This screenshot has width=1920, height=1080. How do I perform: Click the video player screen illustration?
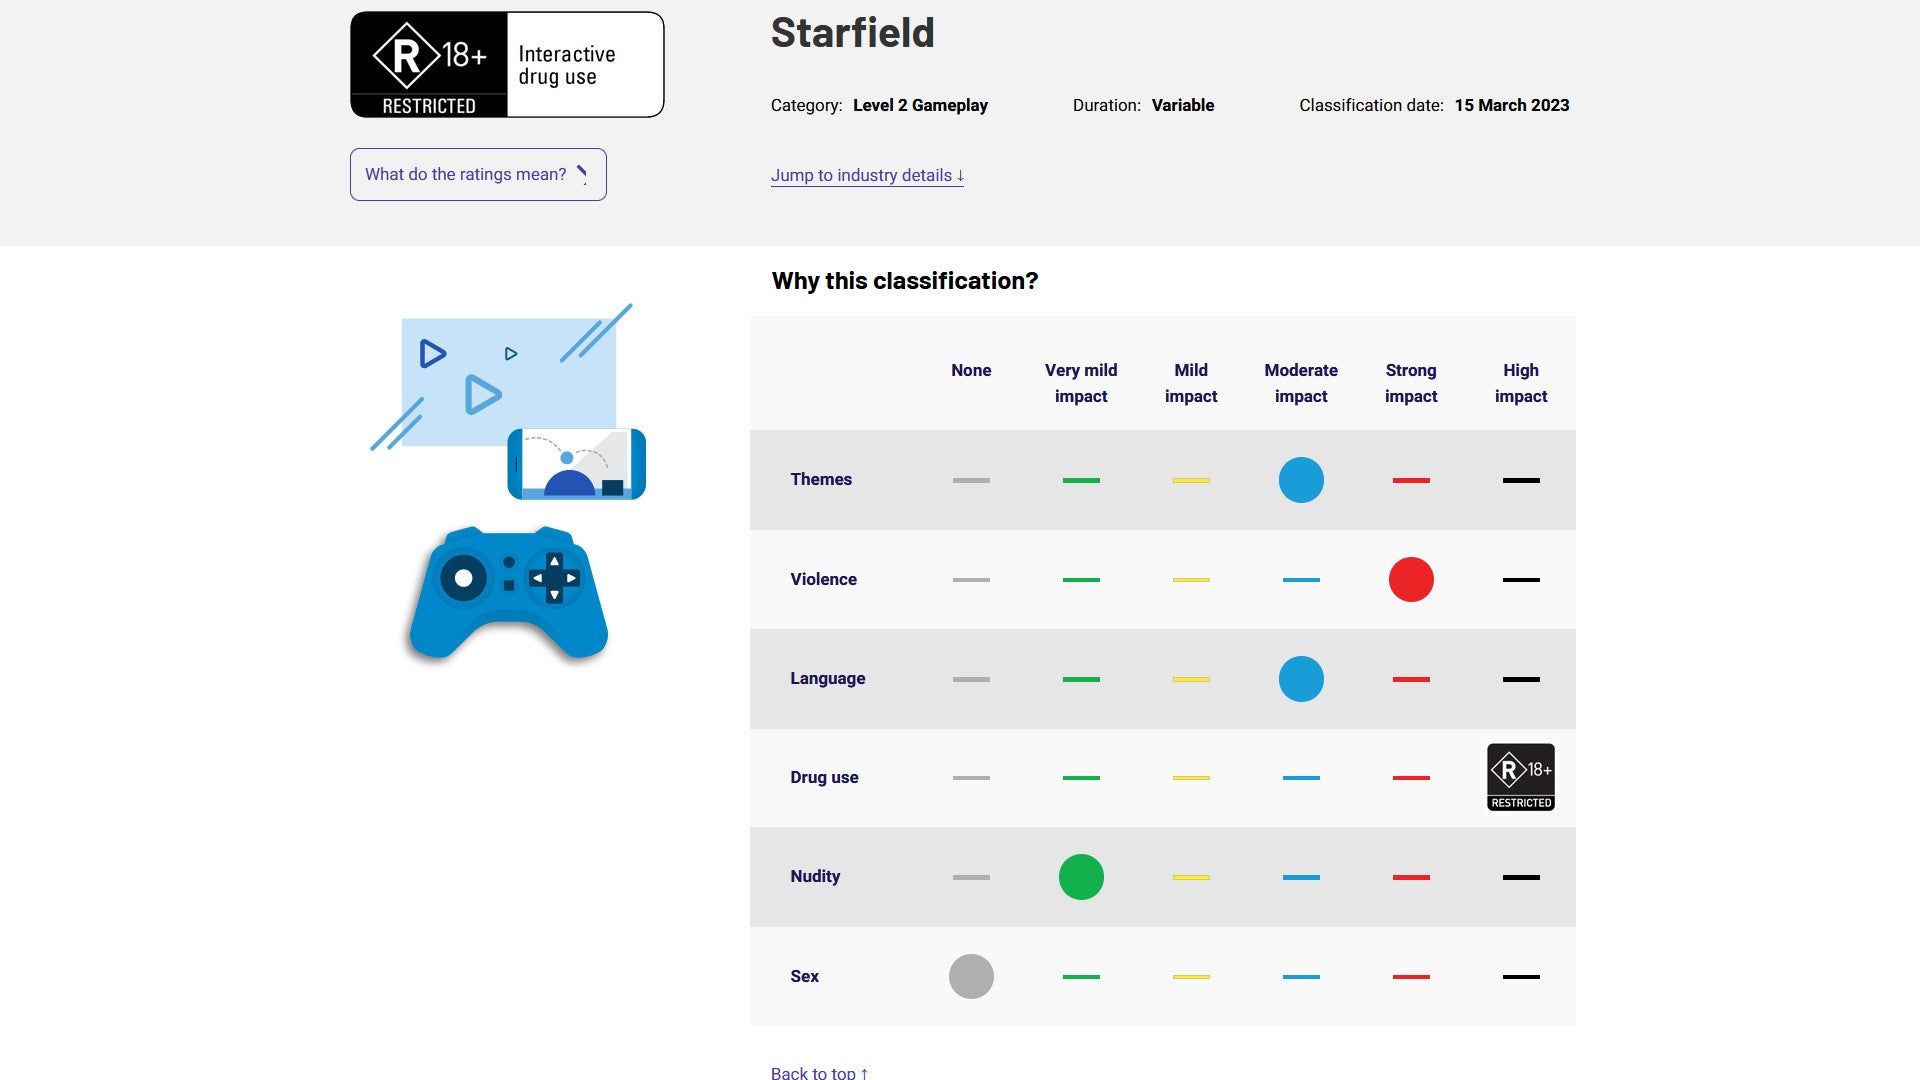[508, 381]
